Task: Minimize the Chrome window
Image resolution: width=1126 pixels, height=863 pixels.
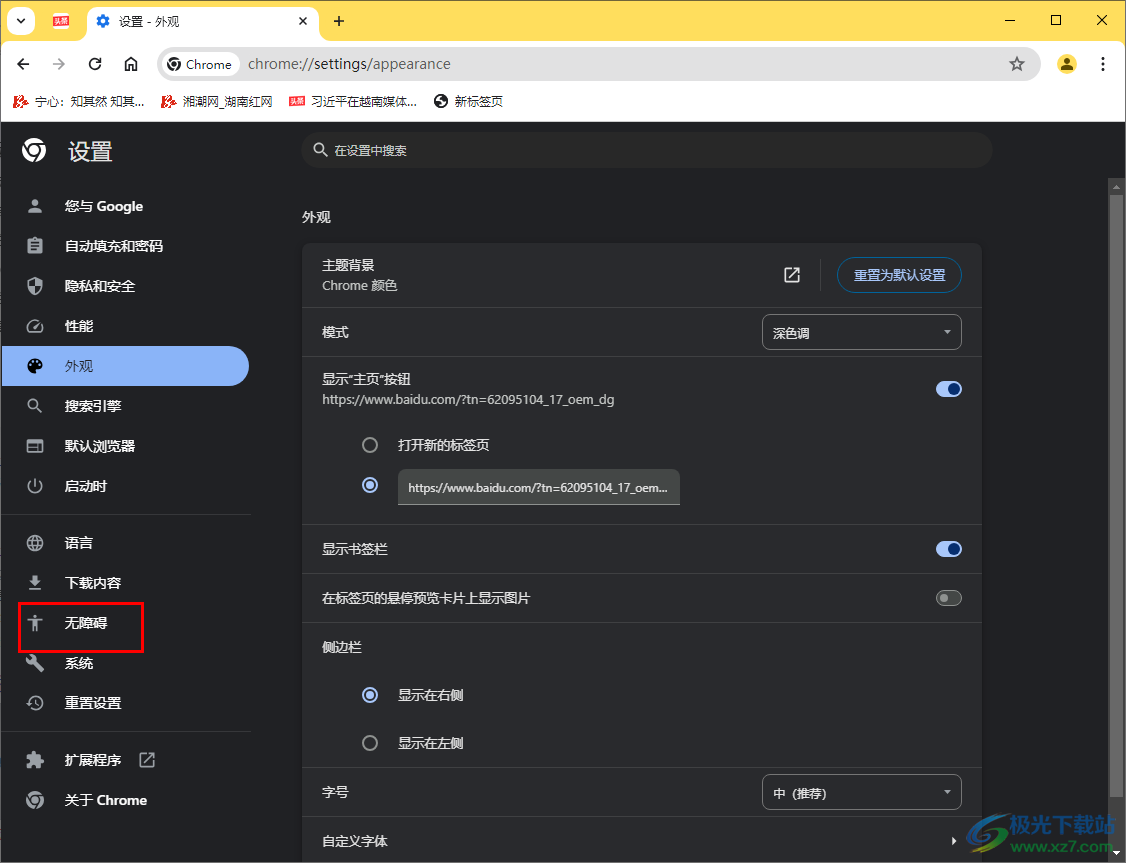Action: 1010,20
